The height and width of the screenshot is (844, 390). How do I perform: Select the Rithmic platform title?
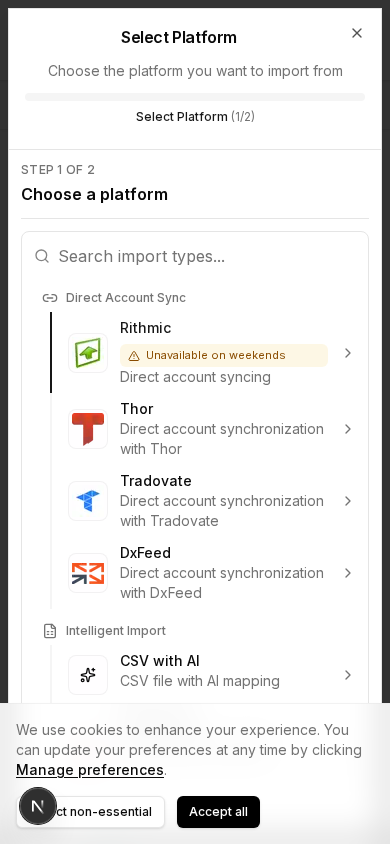[146, 328]
